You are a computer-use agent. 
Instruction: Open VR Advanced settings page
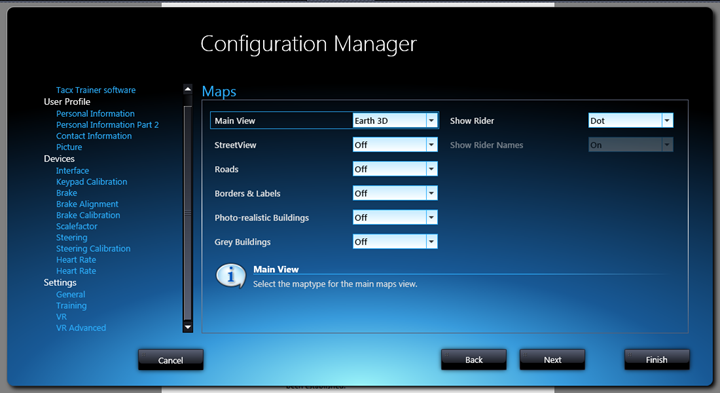[x=81, y=328]
